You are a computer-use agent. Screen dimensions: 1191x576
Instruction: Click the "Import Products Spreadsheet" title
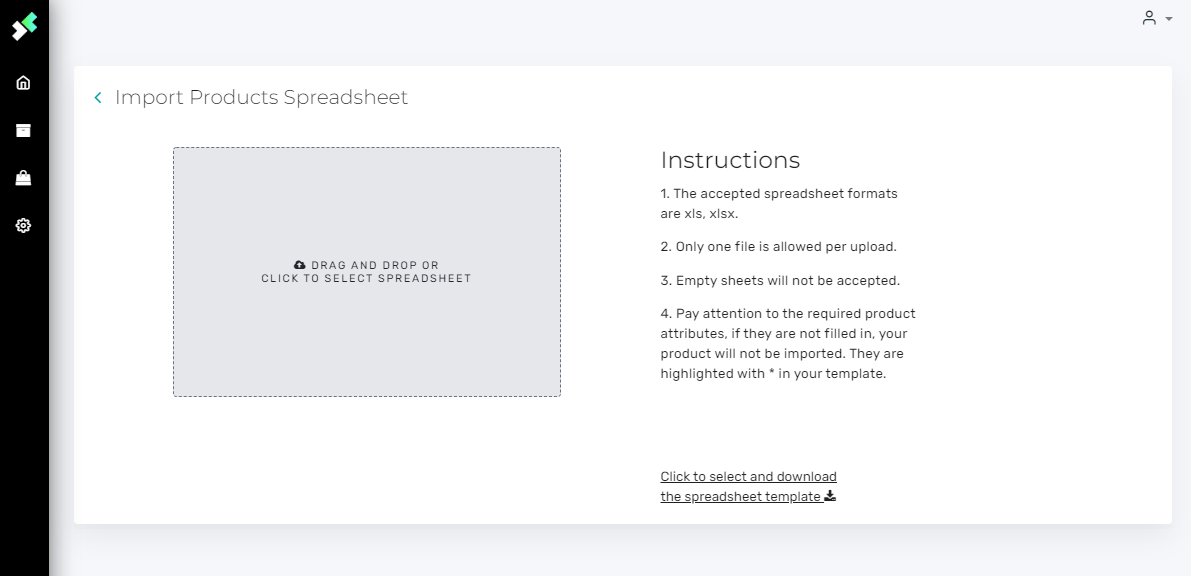click(261, 97)
